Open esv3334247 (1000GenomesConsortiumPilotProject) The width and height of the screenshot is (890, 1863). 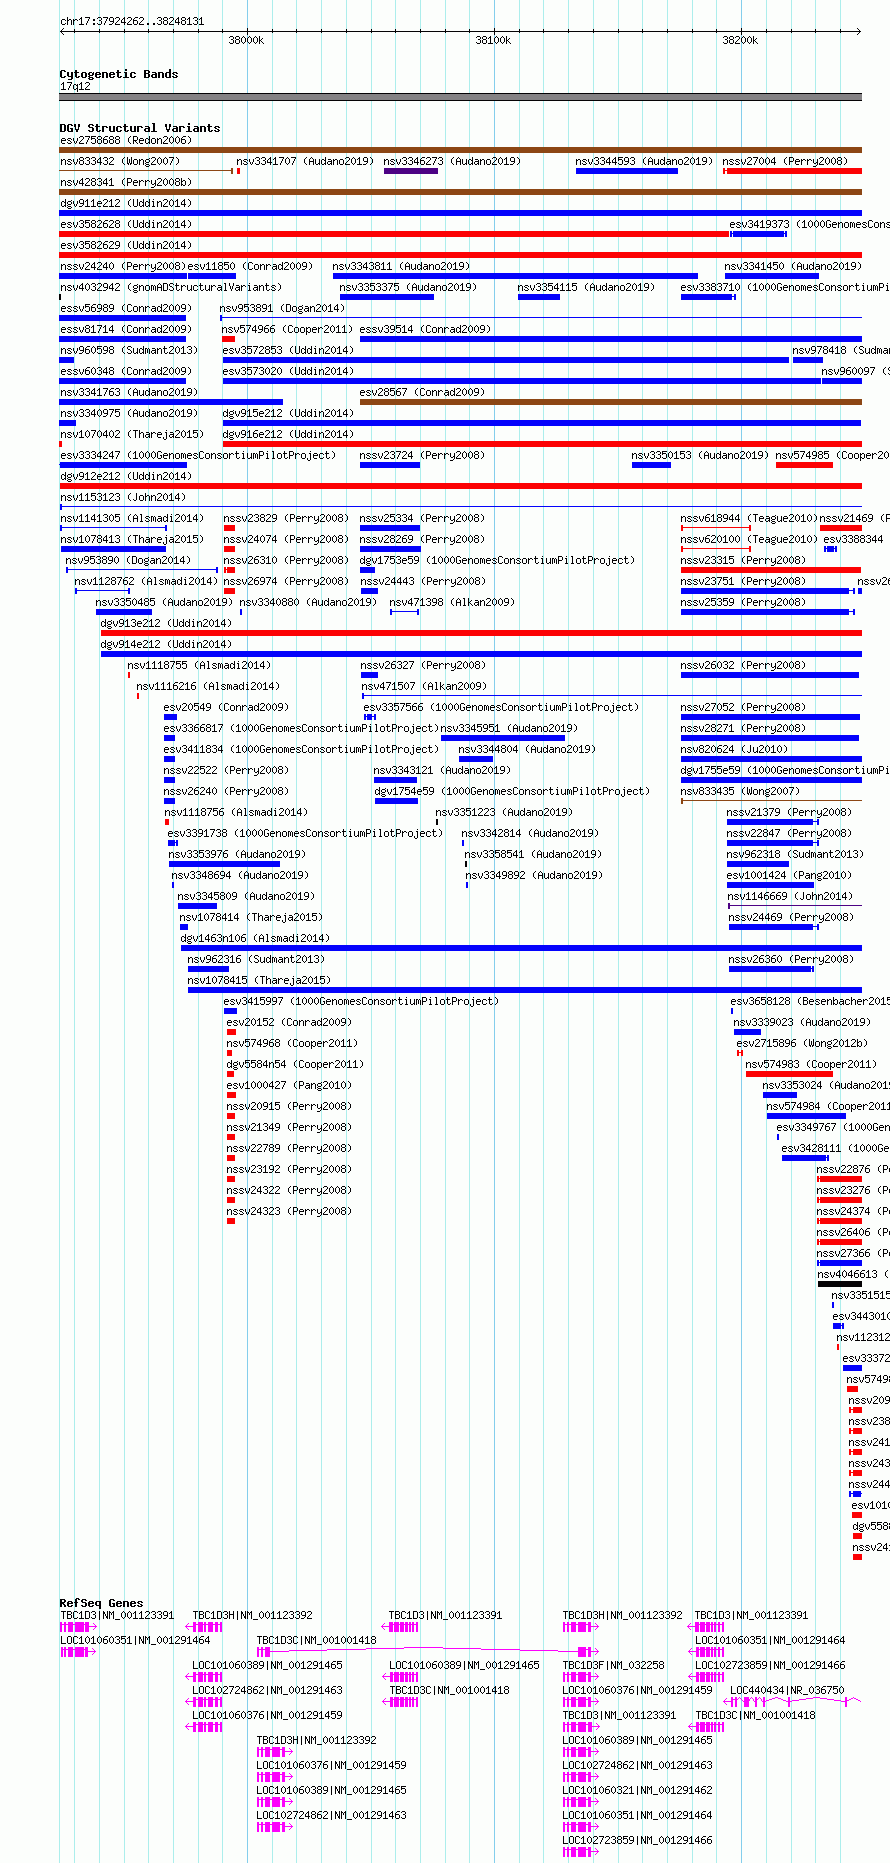coord(198,455)
